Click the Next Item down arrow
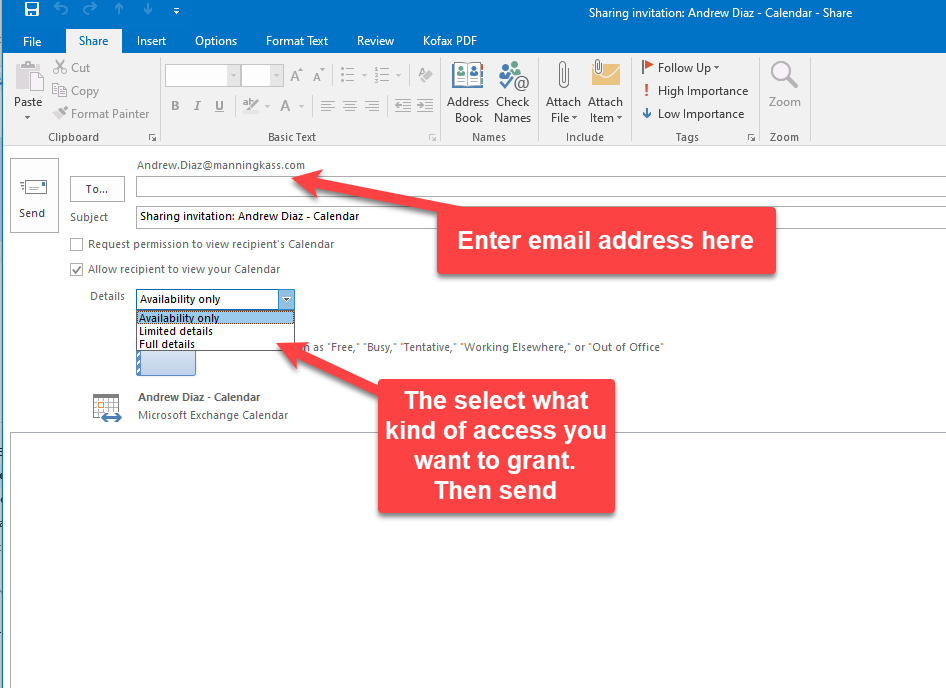 pyautogui.click(x=147, y=9)
